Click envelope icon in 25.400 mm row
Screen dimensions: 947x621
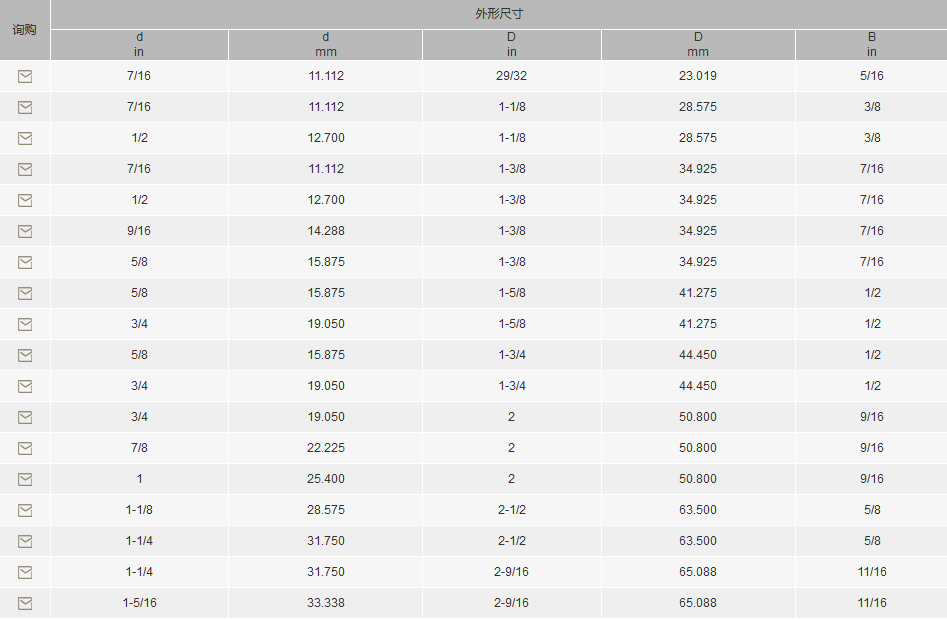[x=25, y=479]
